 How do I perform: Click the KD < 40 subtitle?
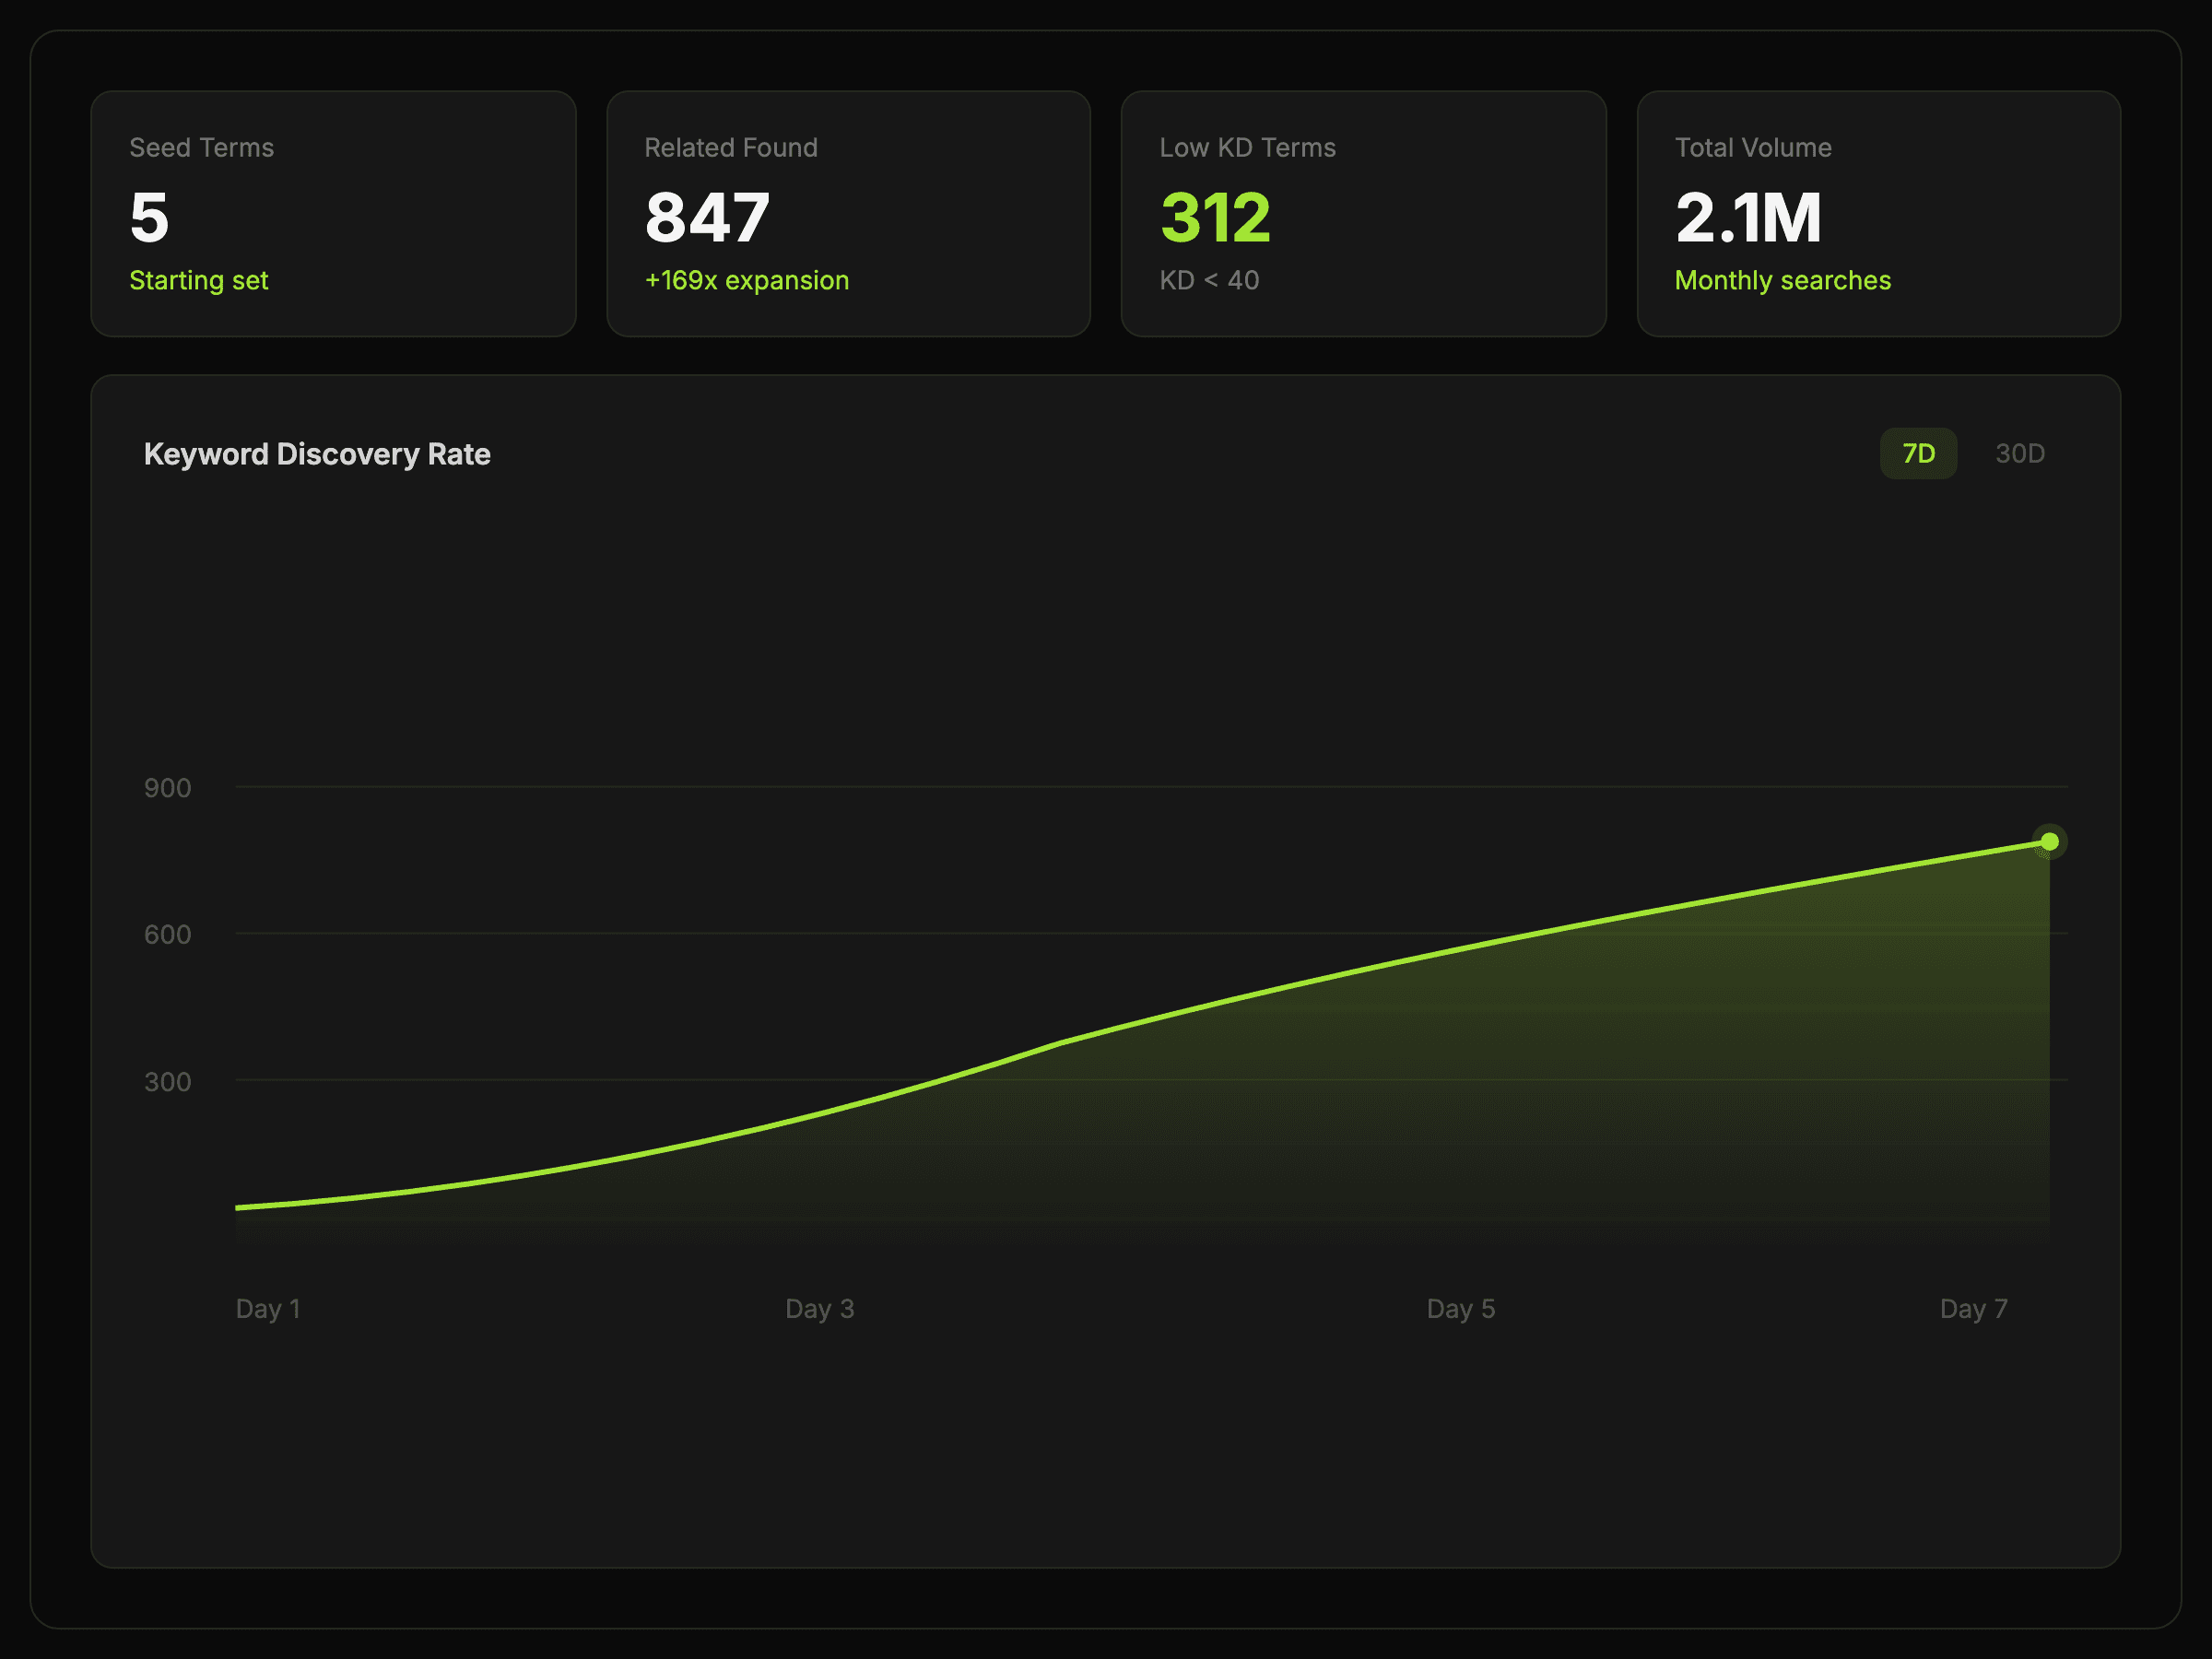click(1209, 281)
